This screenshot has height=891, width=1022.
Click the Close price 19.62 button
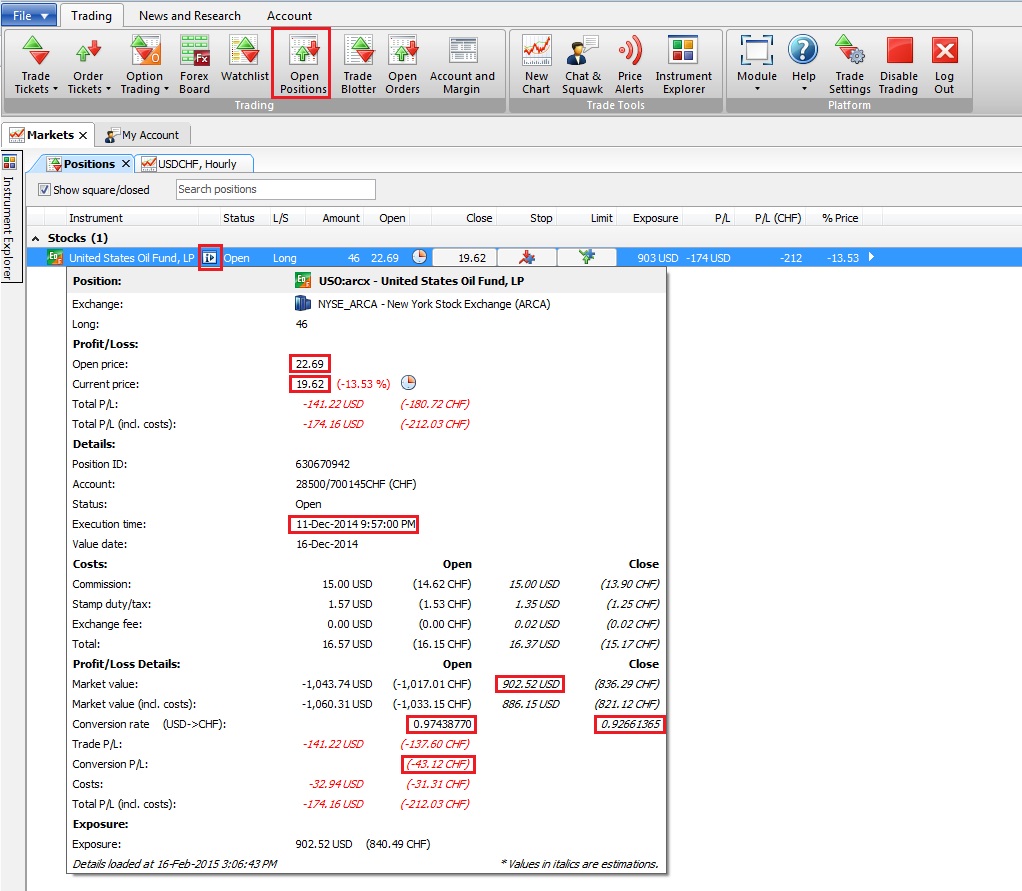point(464,258)
